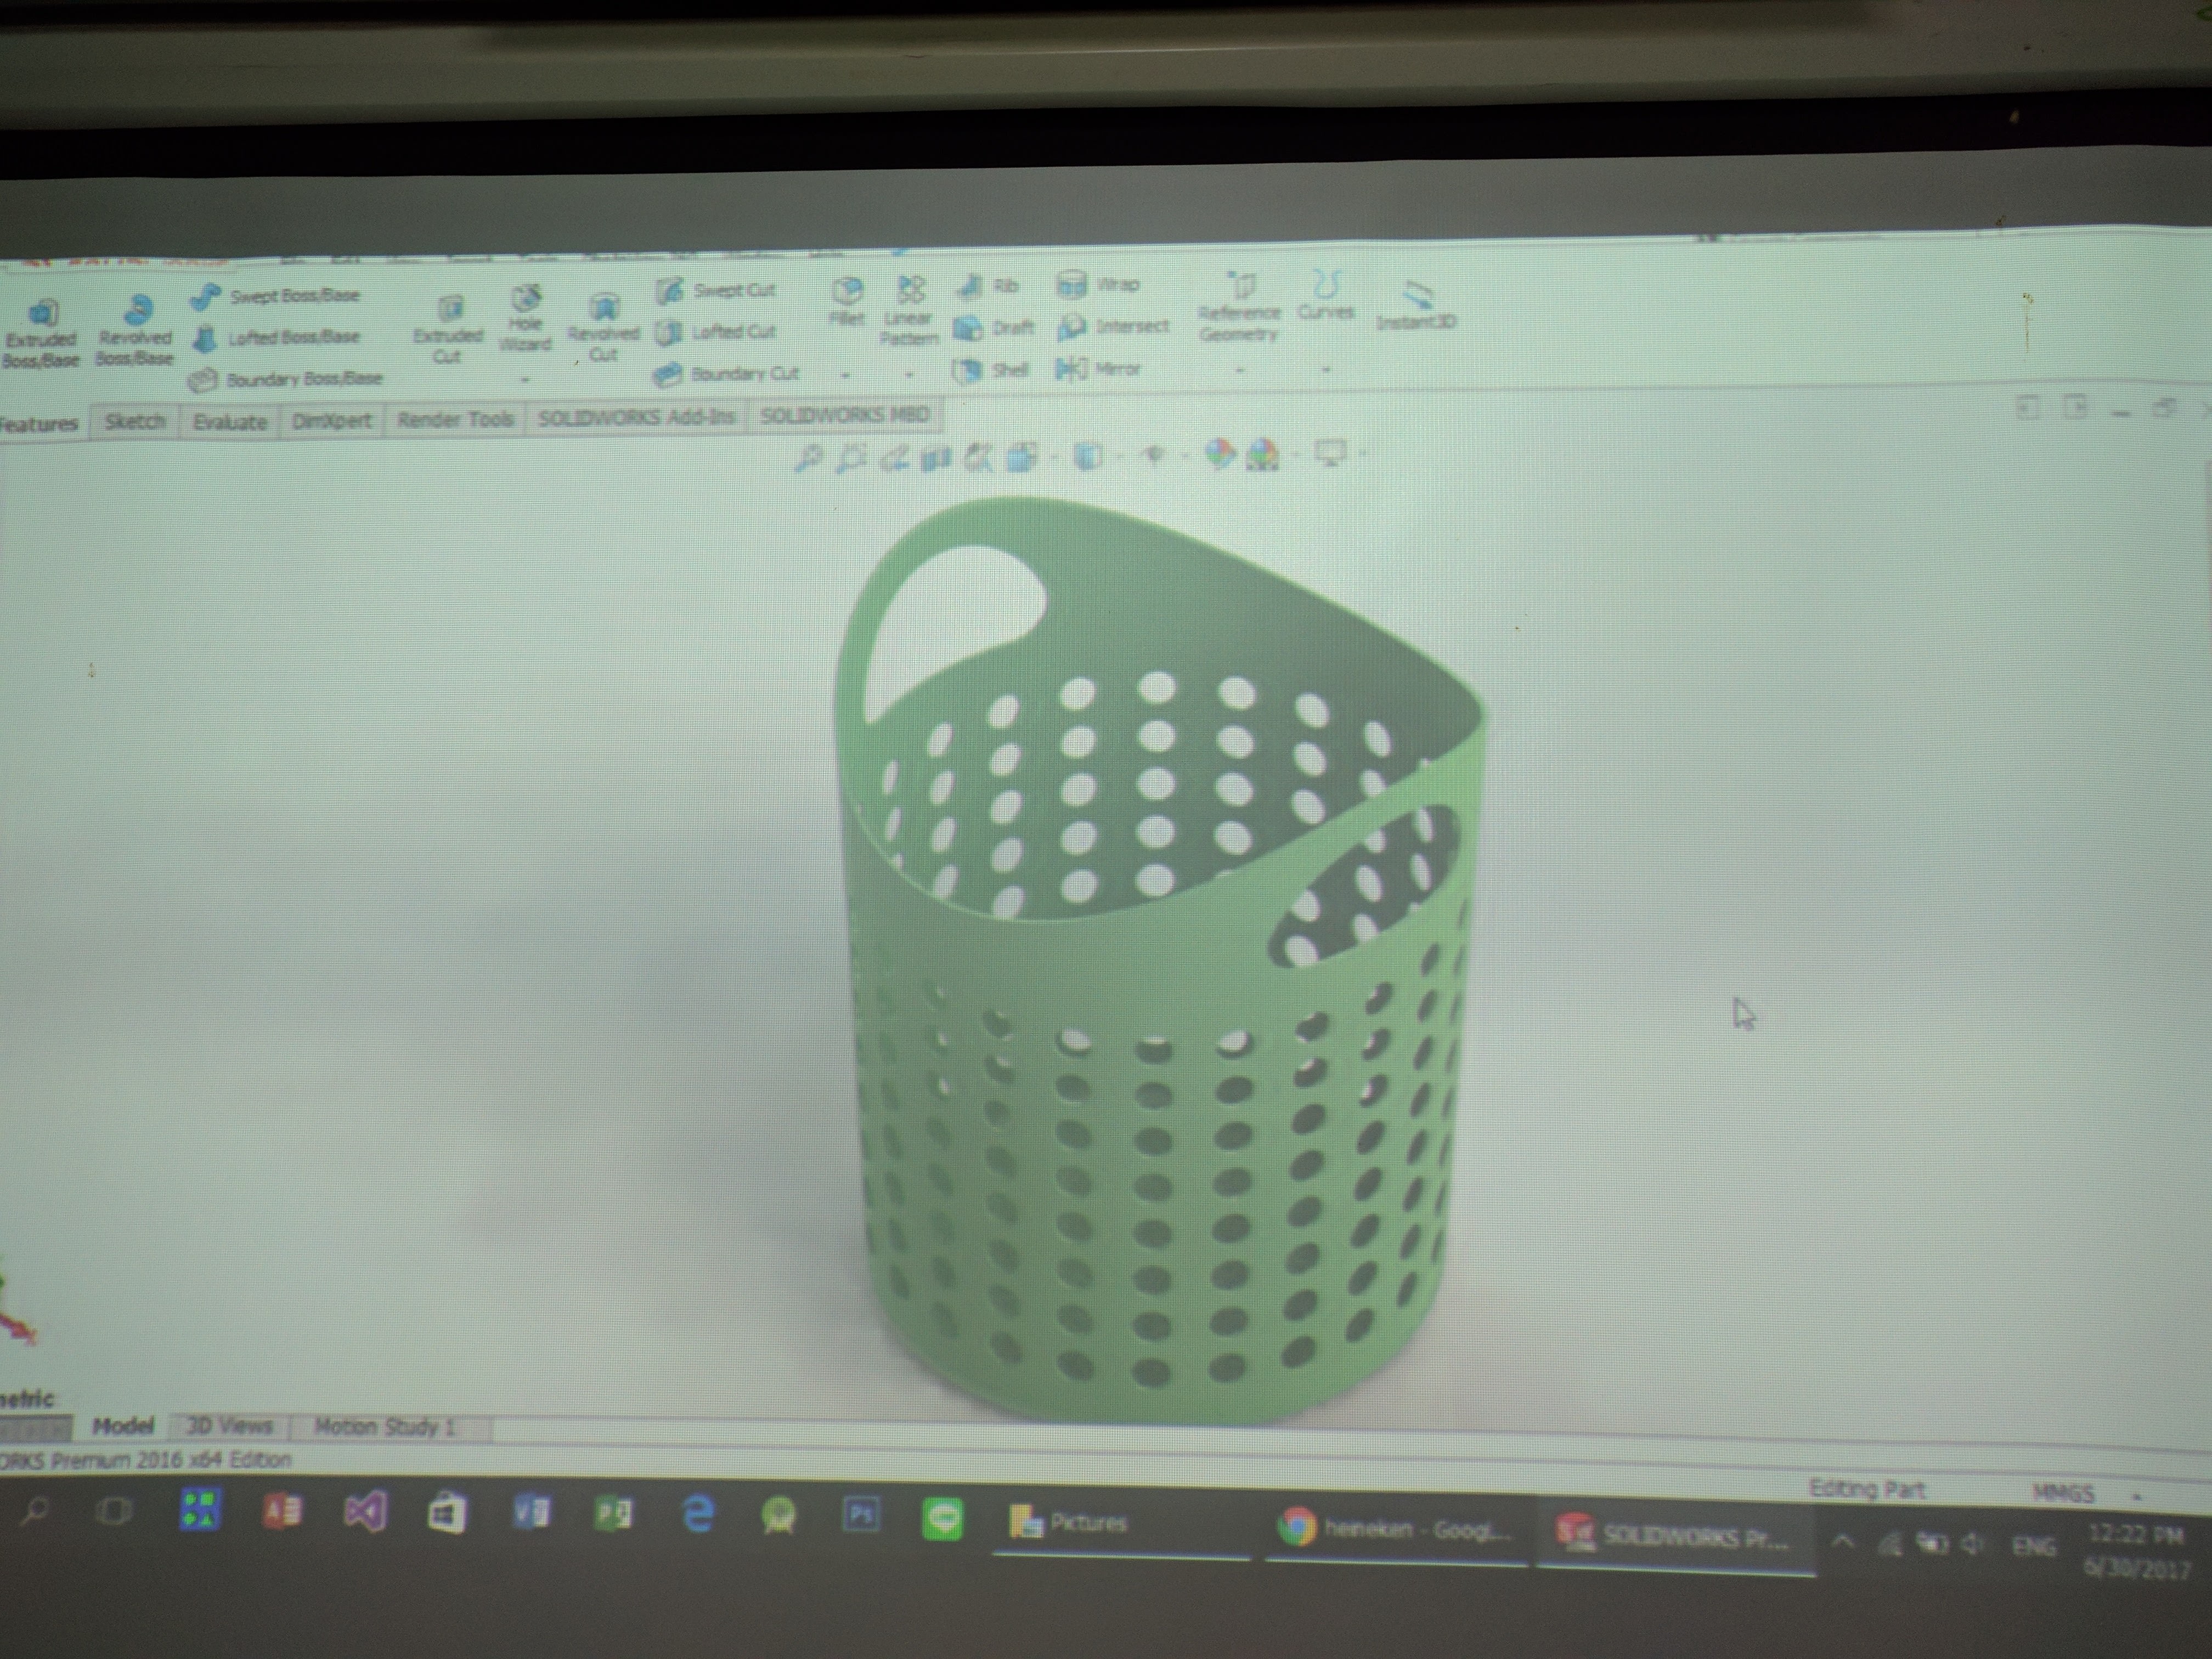Image resolution: width=2212 pixels, height=1659 pixels.
Task: Select the Intersect tool
Action: (1113, 326)
